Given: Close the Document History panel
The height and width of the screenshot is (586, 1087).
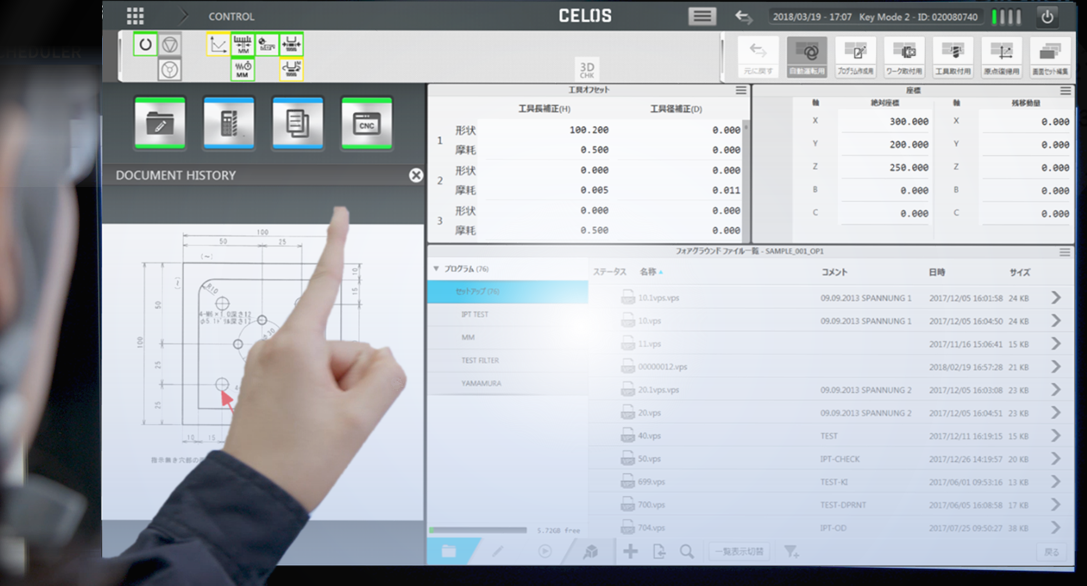Looking at the screenshot, I should (x=415, y=175).
